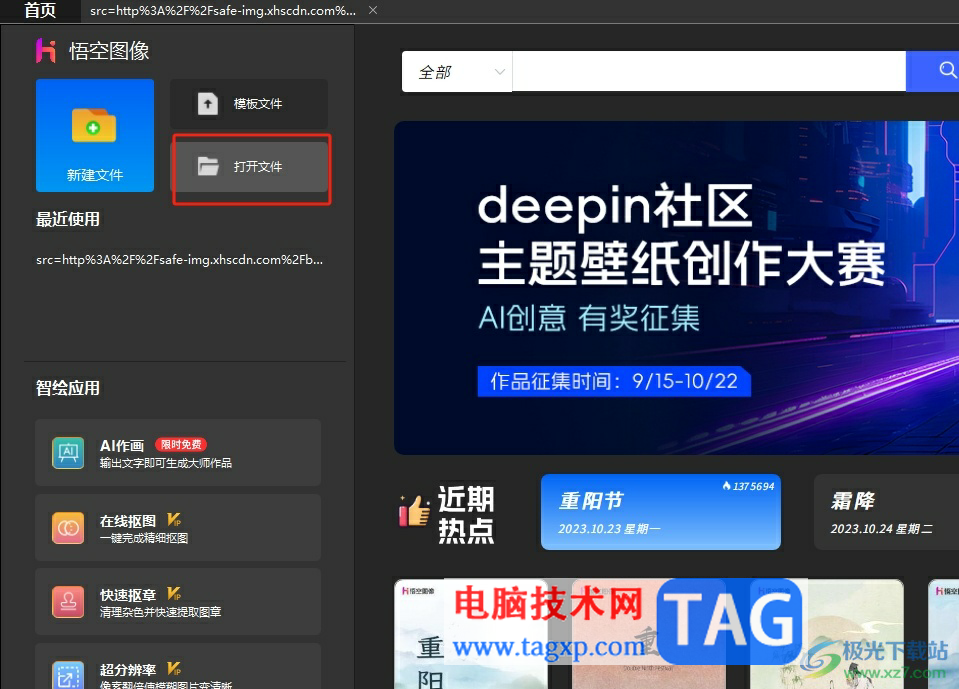Click the search input field
Image resolution: width=959 pixels, height=689 pixels.
(x=709, y=72)
